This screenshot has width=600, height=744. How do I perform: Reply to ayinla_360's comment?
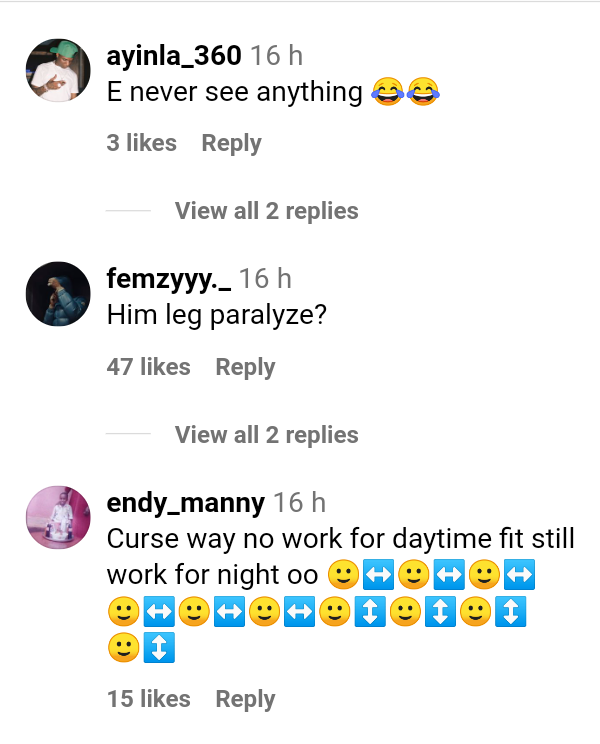click(231, 143)
